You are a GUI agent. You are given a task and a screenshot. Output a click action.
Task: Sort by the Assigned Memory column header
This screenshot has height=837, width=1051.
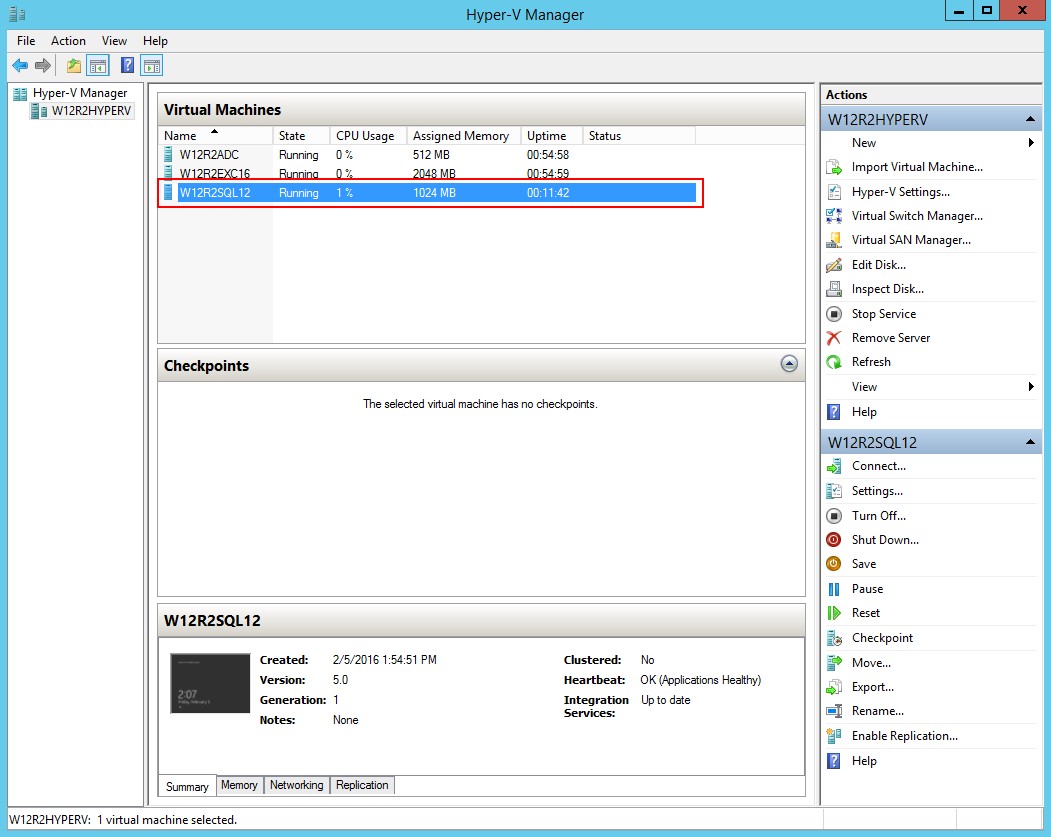coord(464,135)
